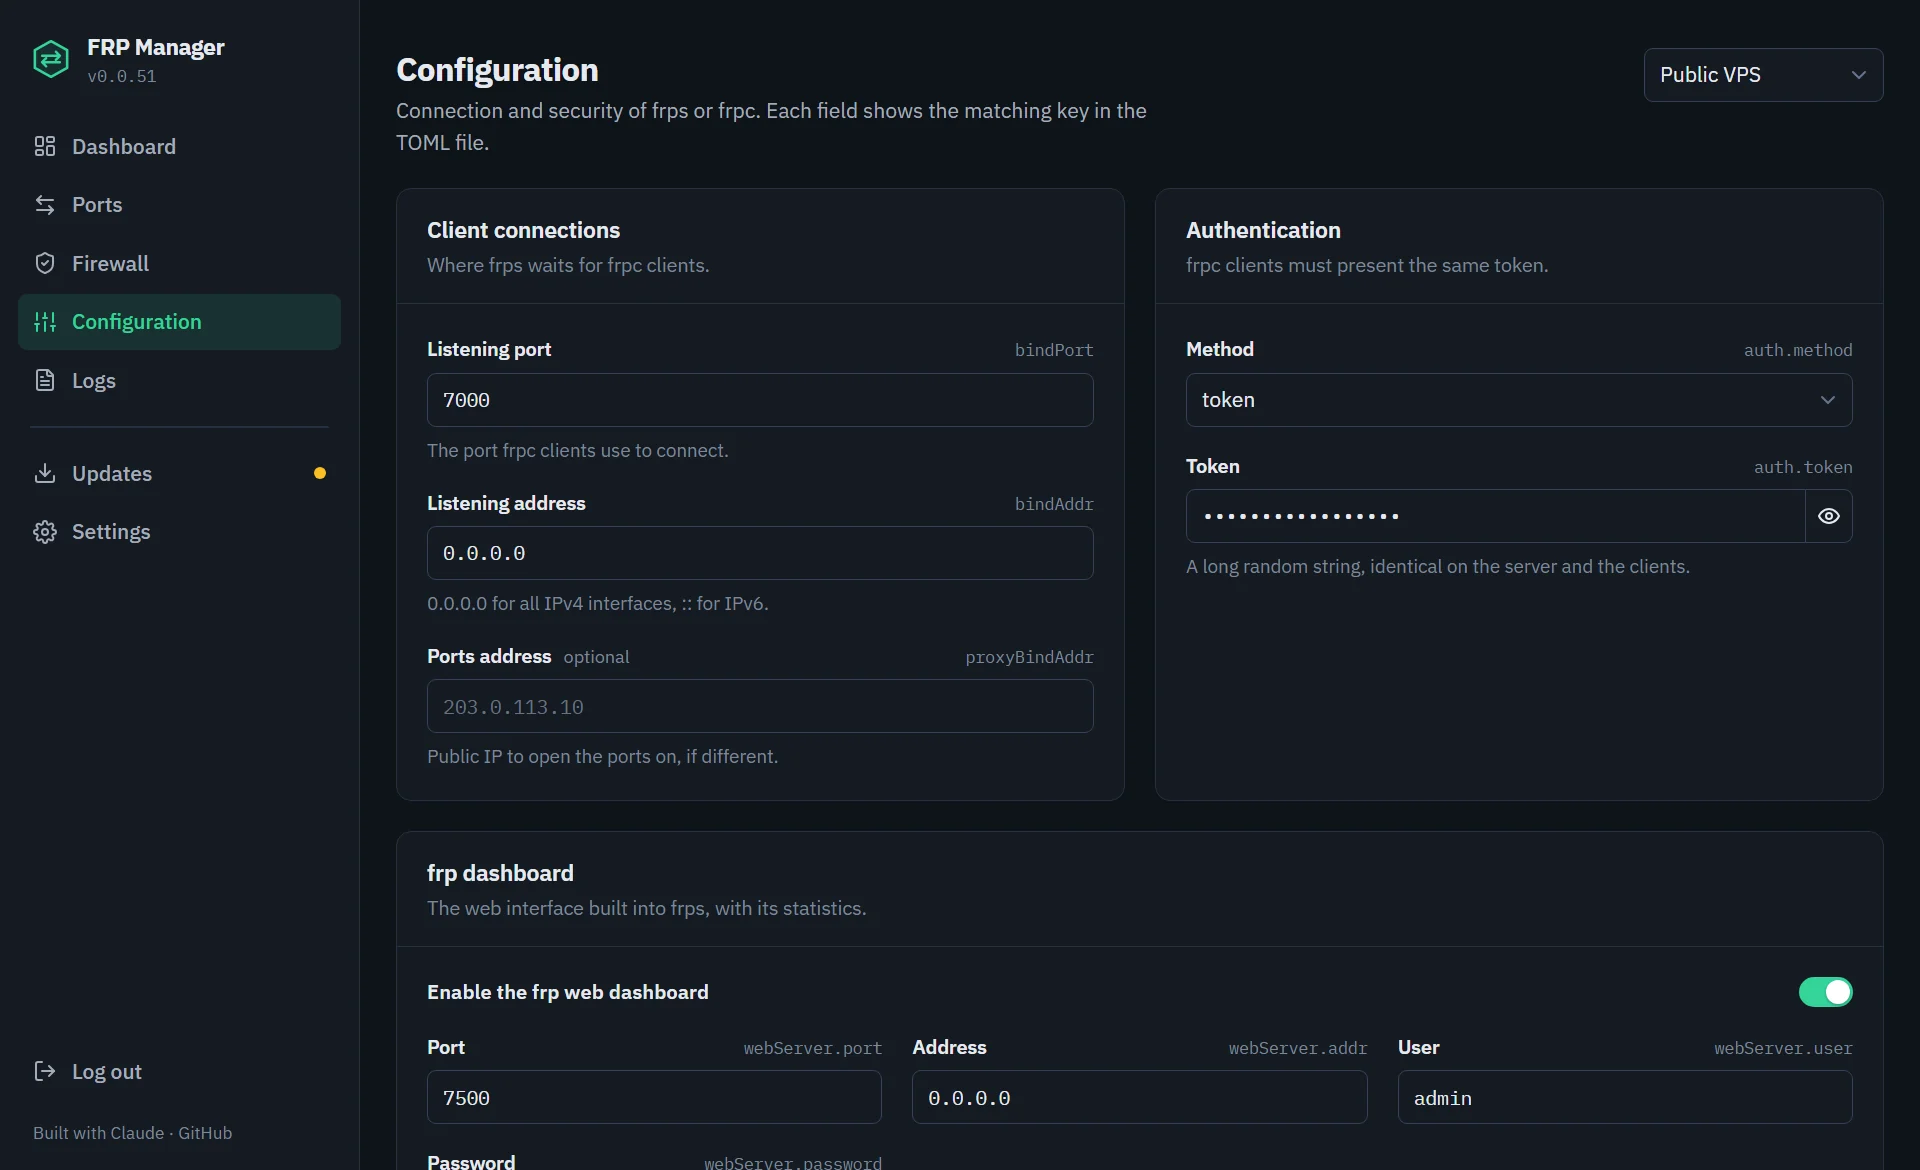Click the webServer user admin field
Screen dimensions: 1920x1170
1624,1097
